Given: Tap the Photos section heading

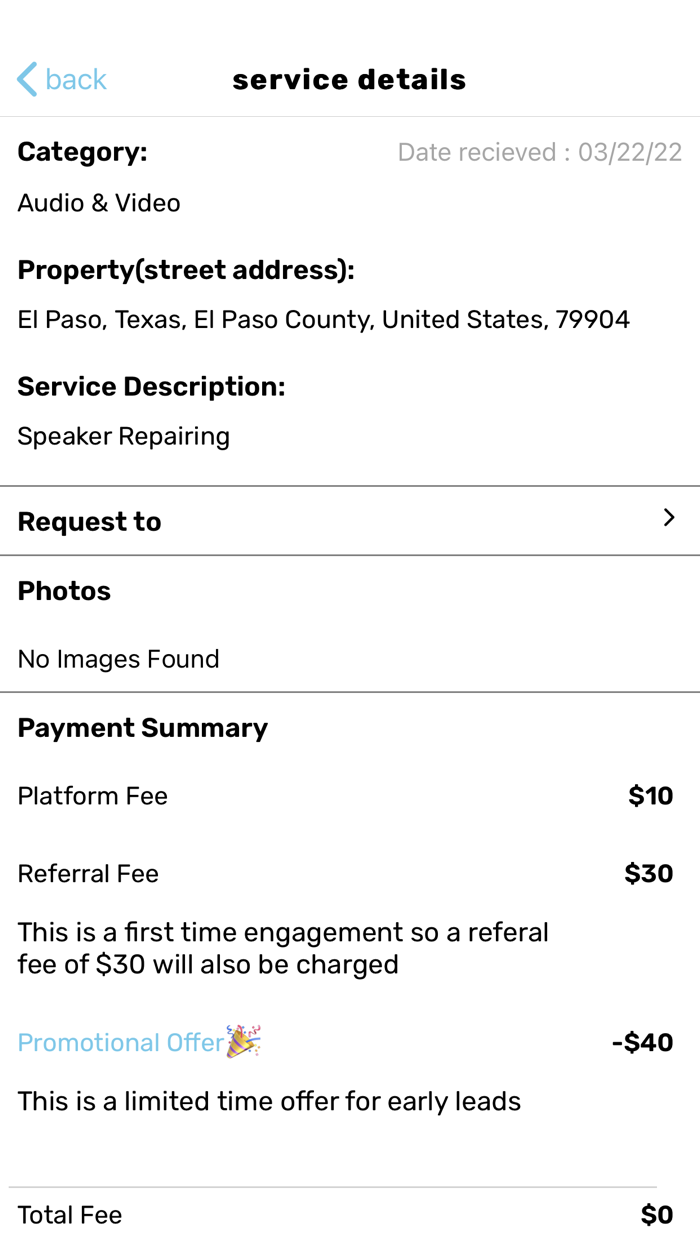Looking at the screenshot, I should click(64, 591).
